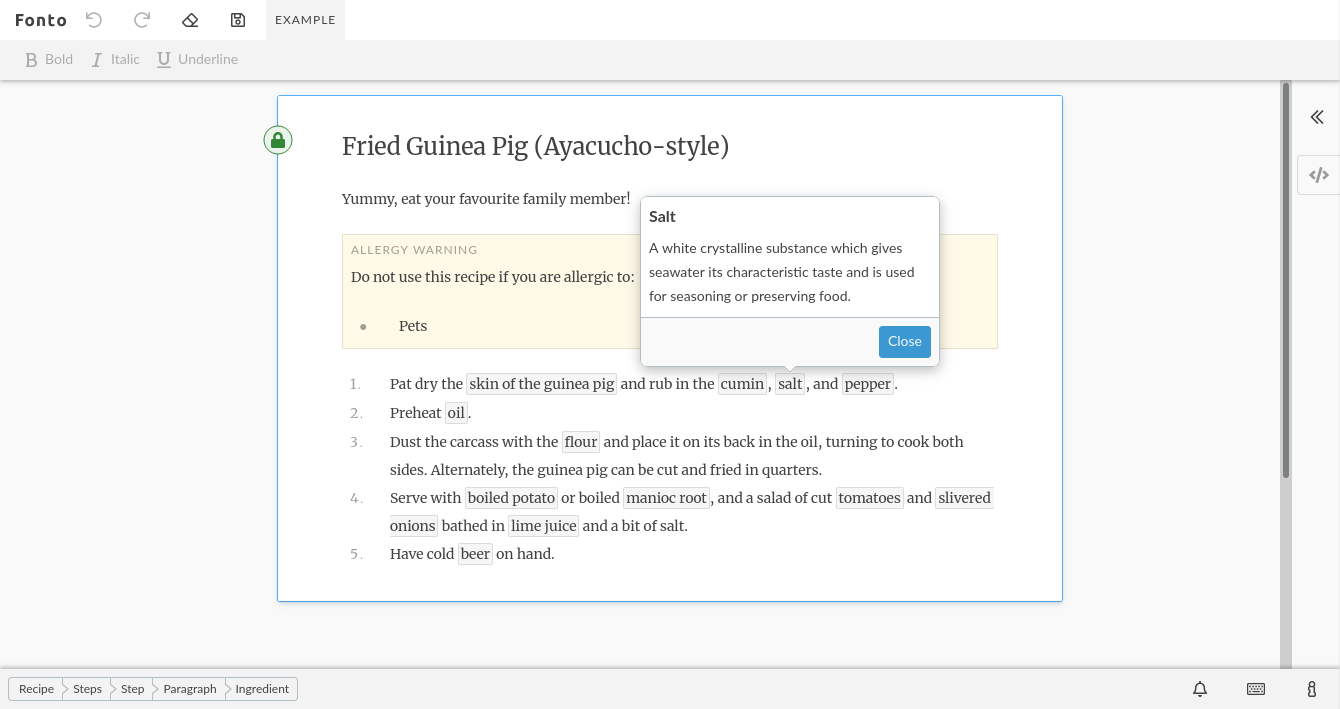Open the keyboard shortcuts icon
The height and width of the screenshot is (709, 1340).
click(x=1255, y=689)
